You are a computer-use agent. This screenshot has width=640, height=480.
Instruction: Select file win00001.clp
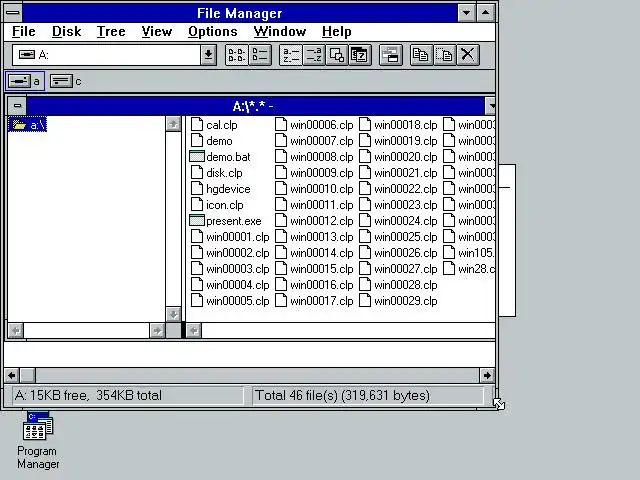230,237
